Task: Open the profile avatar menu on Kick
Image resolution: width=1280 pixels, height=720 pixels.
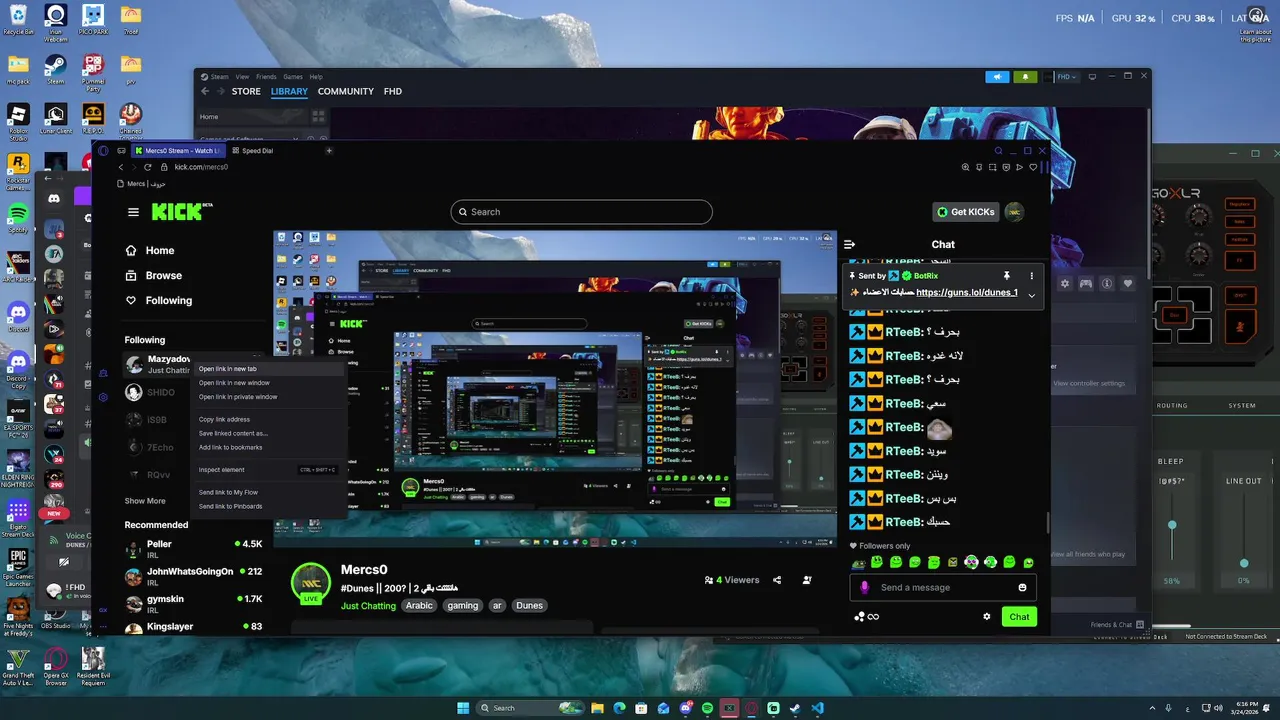Action: pyautogui.click(x=1014, y=212)
